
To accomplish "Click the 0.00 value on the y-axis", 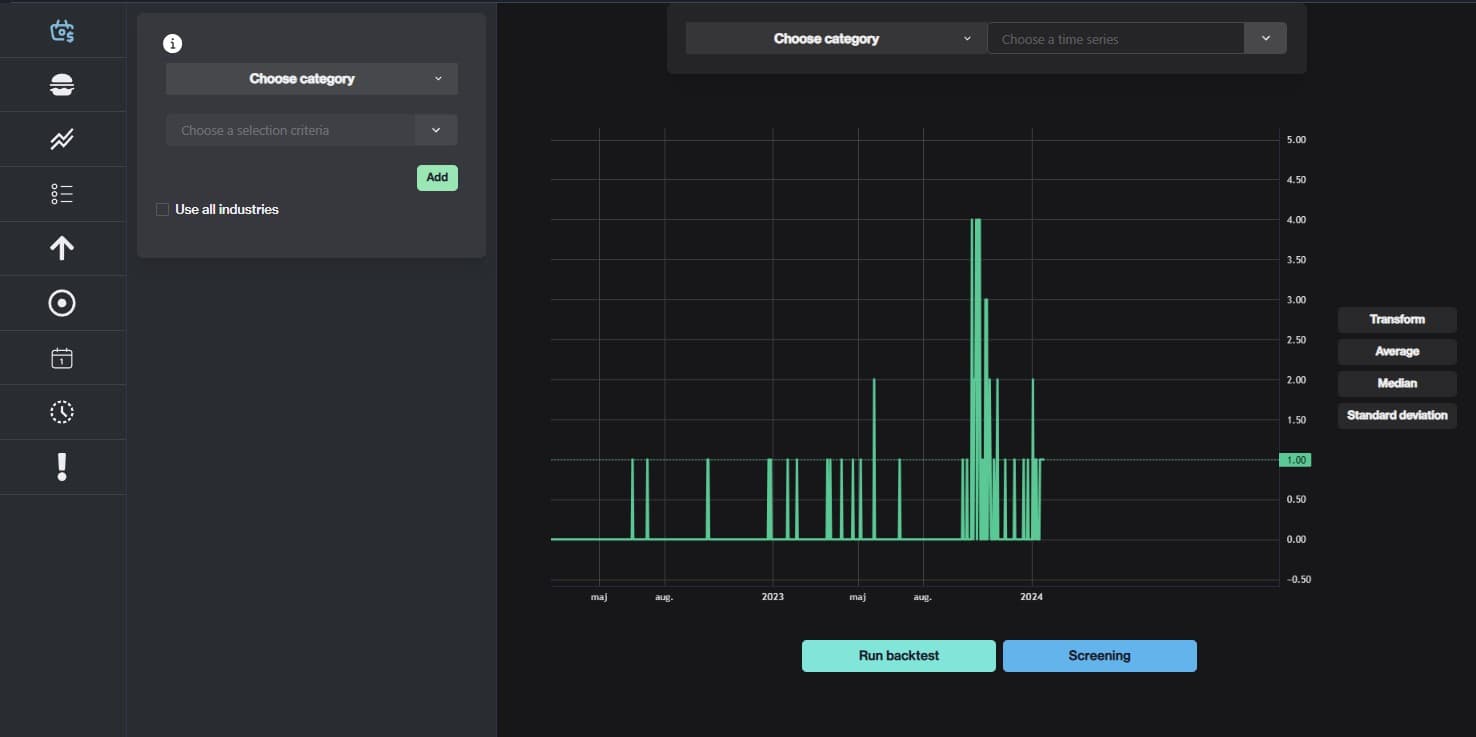I will [x=1296, y=540].
